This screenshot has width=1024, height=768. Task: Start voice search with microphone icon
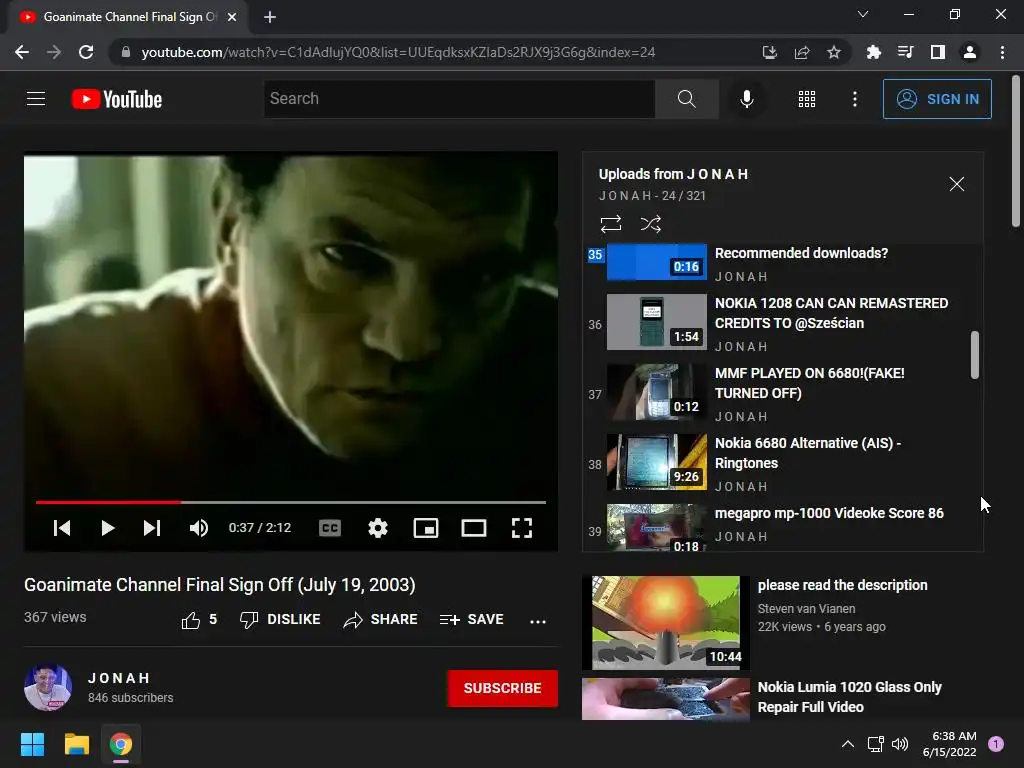[x=746, y=99]
